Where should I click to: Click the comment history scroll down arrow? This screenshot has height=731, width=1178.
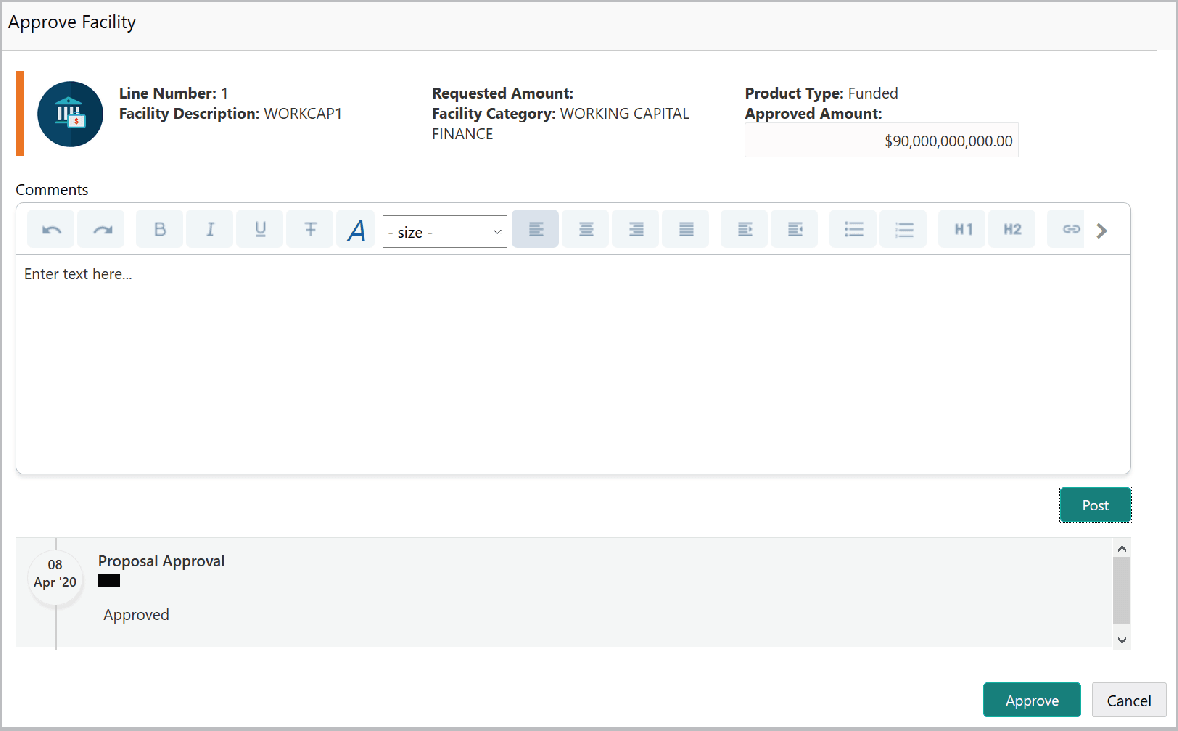point(1122,640)
